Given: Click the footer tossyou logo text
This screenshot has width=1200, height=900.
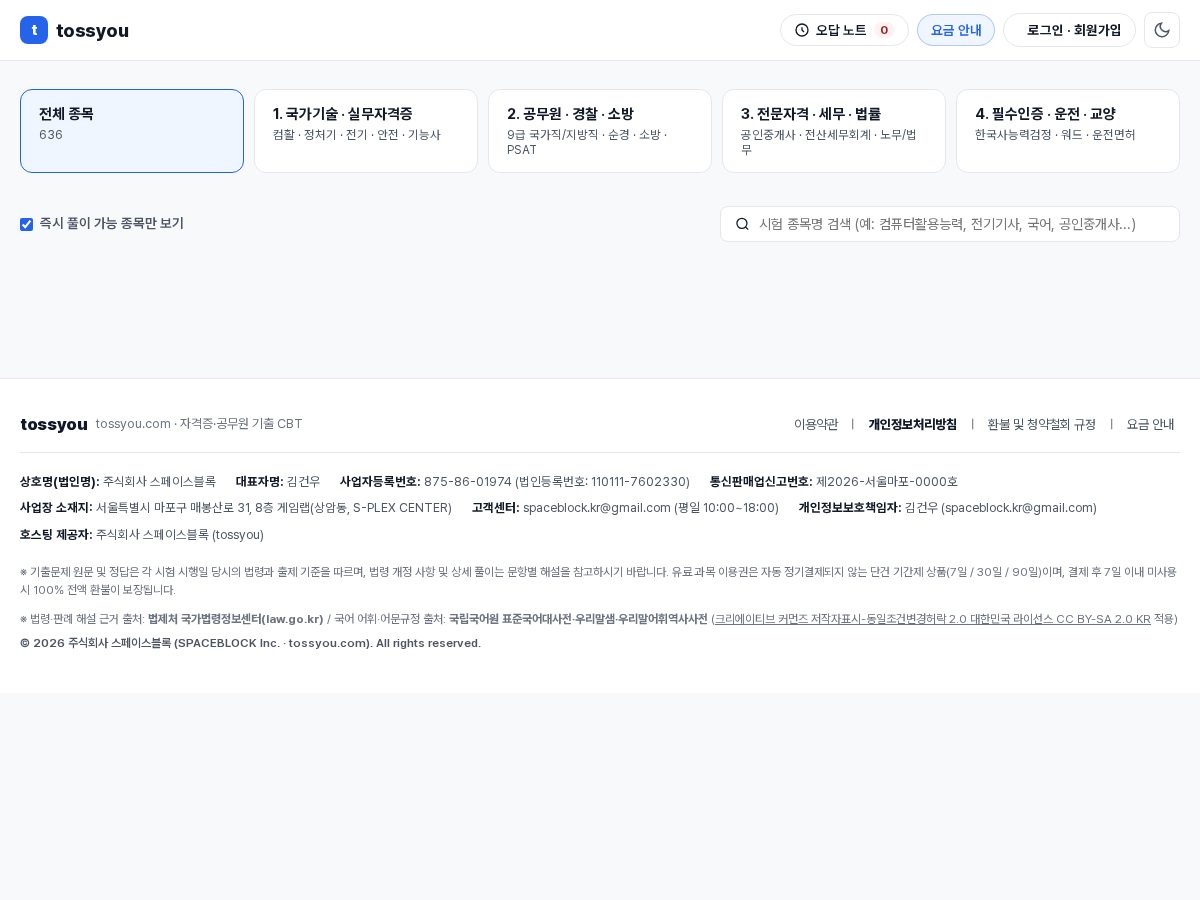Looking at the screenshot, I should tap(54, 424).
